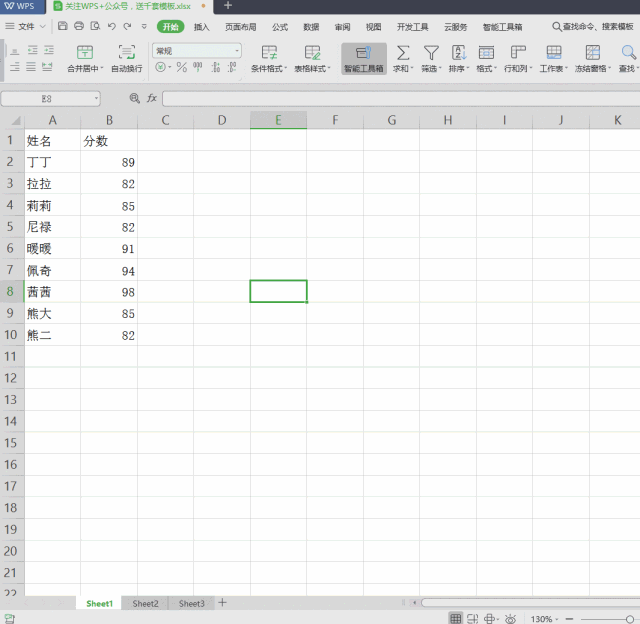
Task: Open the 格式 format button
Action: pos(486,59)
